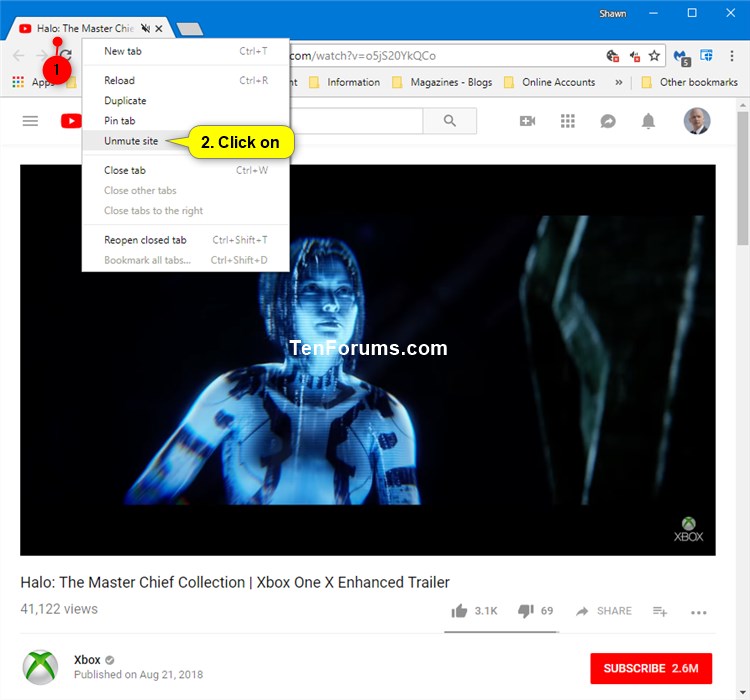Click the Halo: The Master Chief tab title
This screenshot has width=750, height=700.
[x=85, y=29]
